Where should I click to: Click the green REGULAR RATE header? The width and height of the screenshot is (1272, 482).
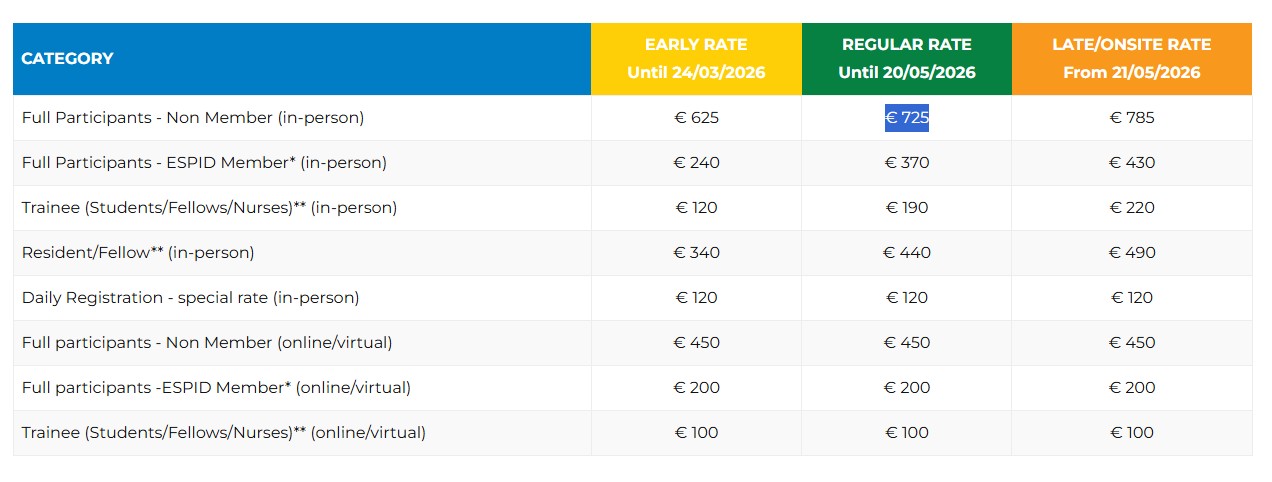906,58
